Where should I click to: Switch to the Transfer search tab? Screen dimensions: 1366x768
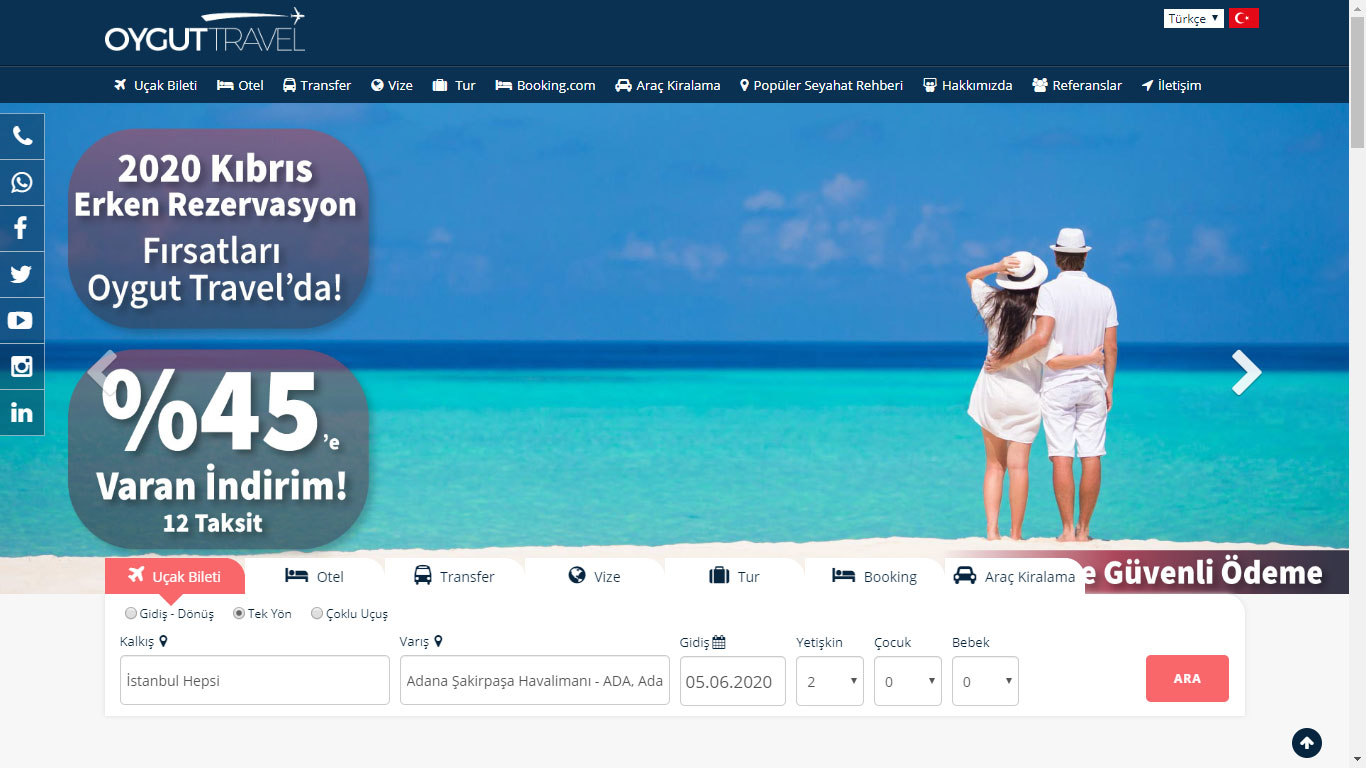click(x=455, y=576)
